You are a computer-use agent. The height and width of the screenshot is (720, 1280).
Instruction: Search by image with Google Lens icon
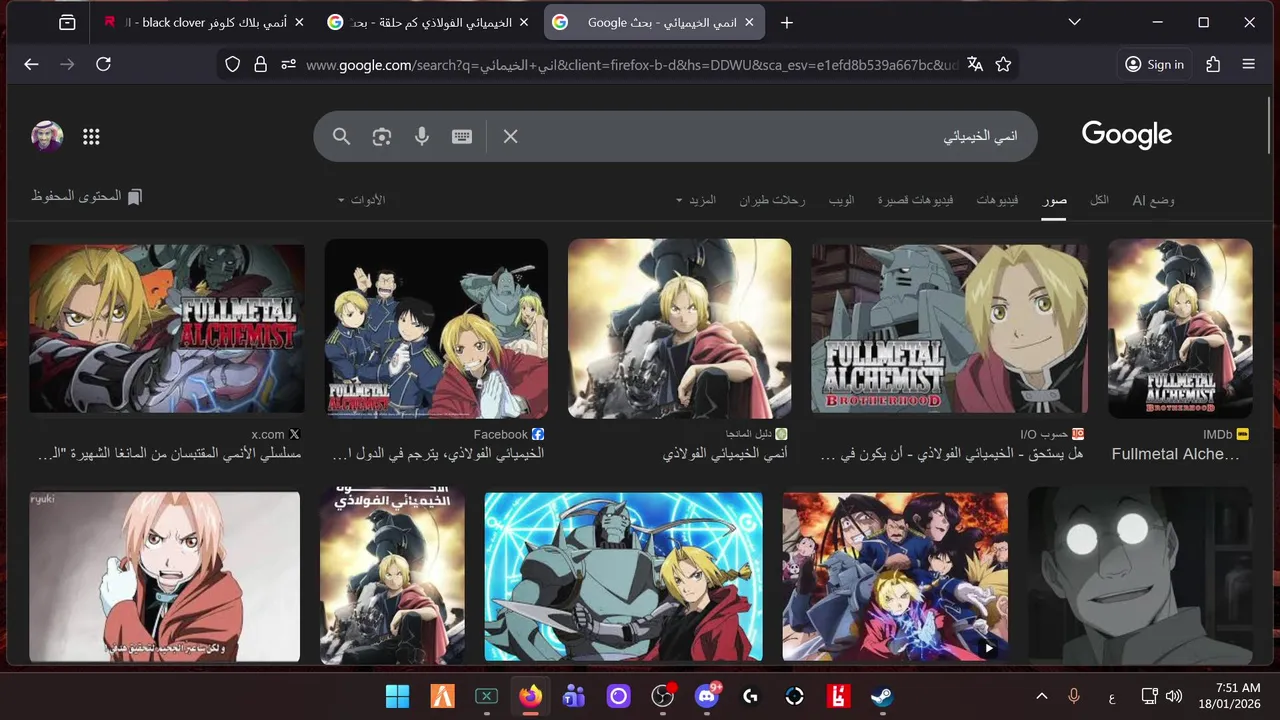click(x=382, y=136)
